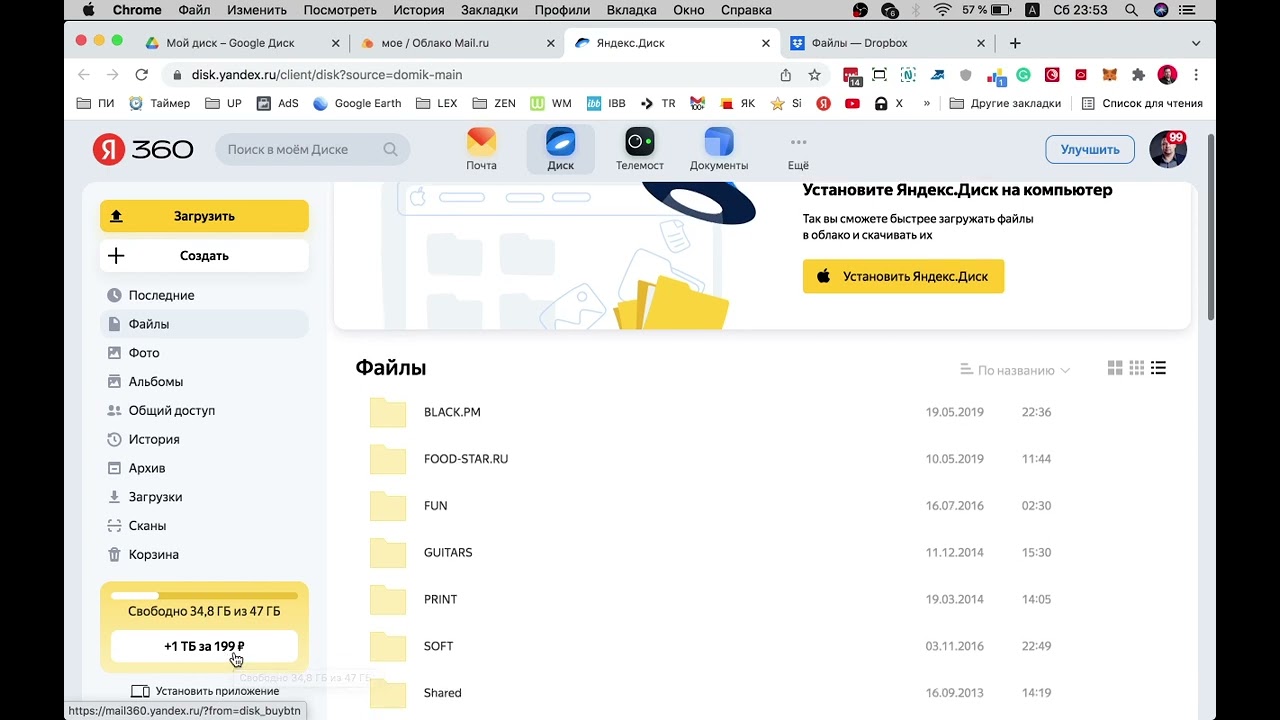Image resolution: width=1280 pixels, height=720 pixels.
Task: Open the По названию sort dropdown
Action: click(1015, 370)
